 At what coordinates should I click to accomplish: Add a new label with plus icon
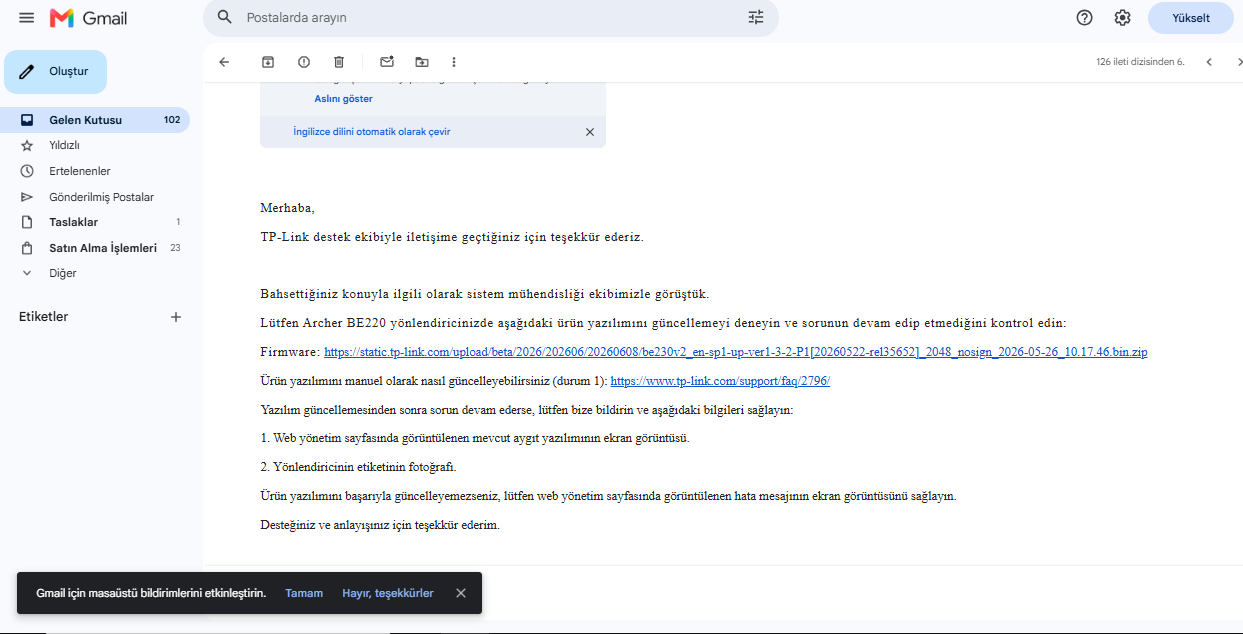coord(176,317)
